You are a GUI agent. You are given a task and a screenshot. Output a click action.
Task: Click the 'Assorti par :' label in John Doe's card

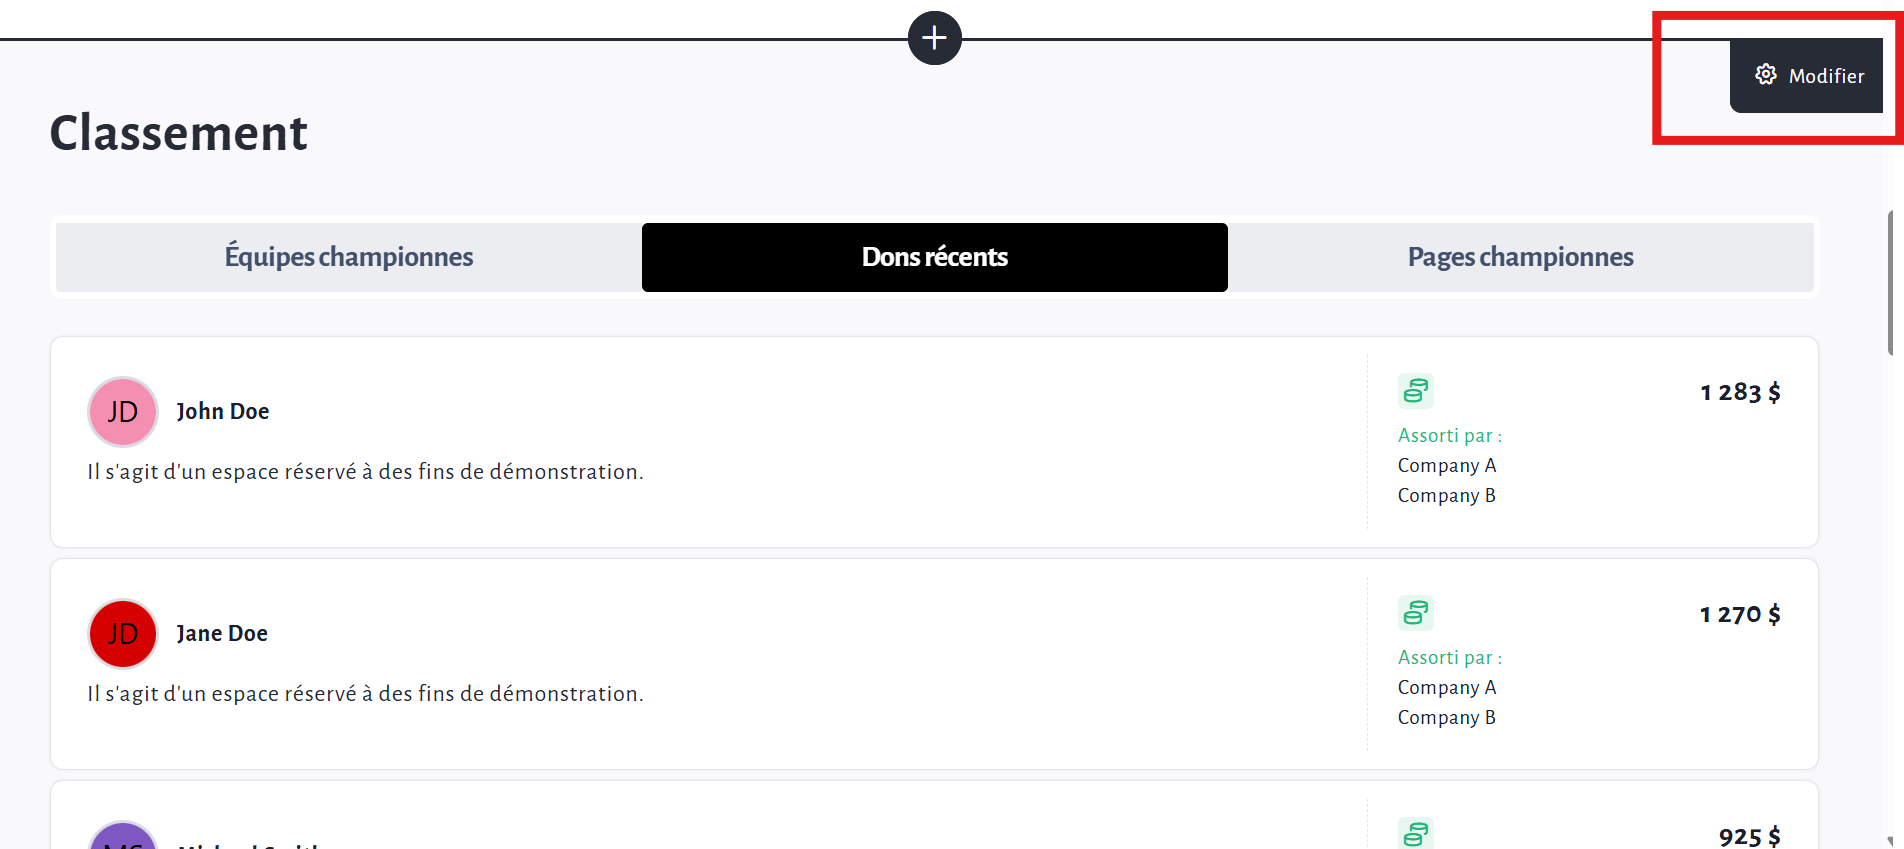pos(1450,435)
